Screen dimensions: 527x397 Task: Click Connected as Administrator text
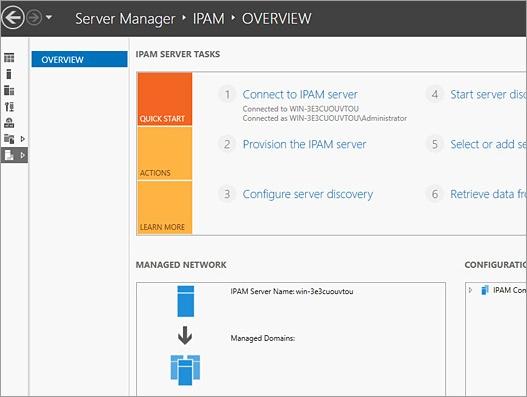pos(325,118)
